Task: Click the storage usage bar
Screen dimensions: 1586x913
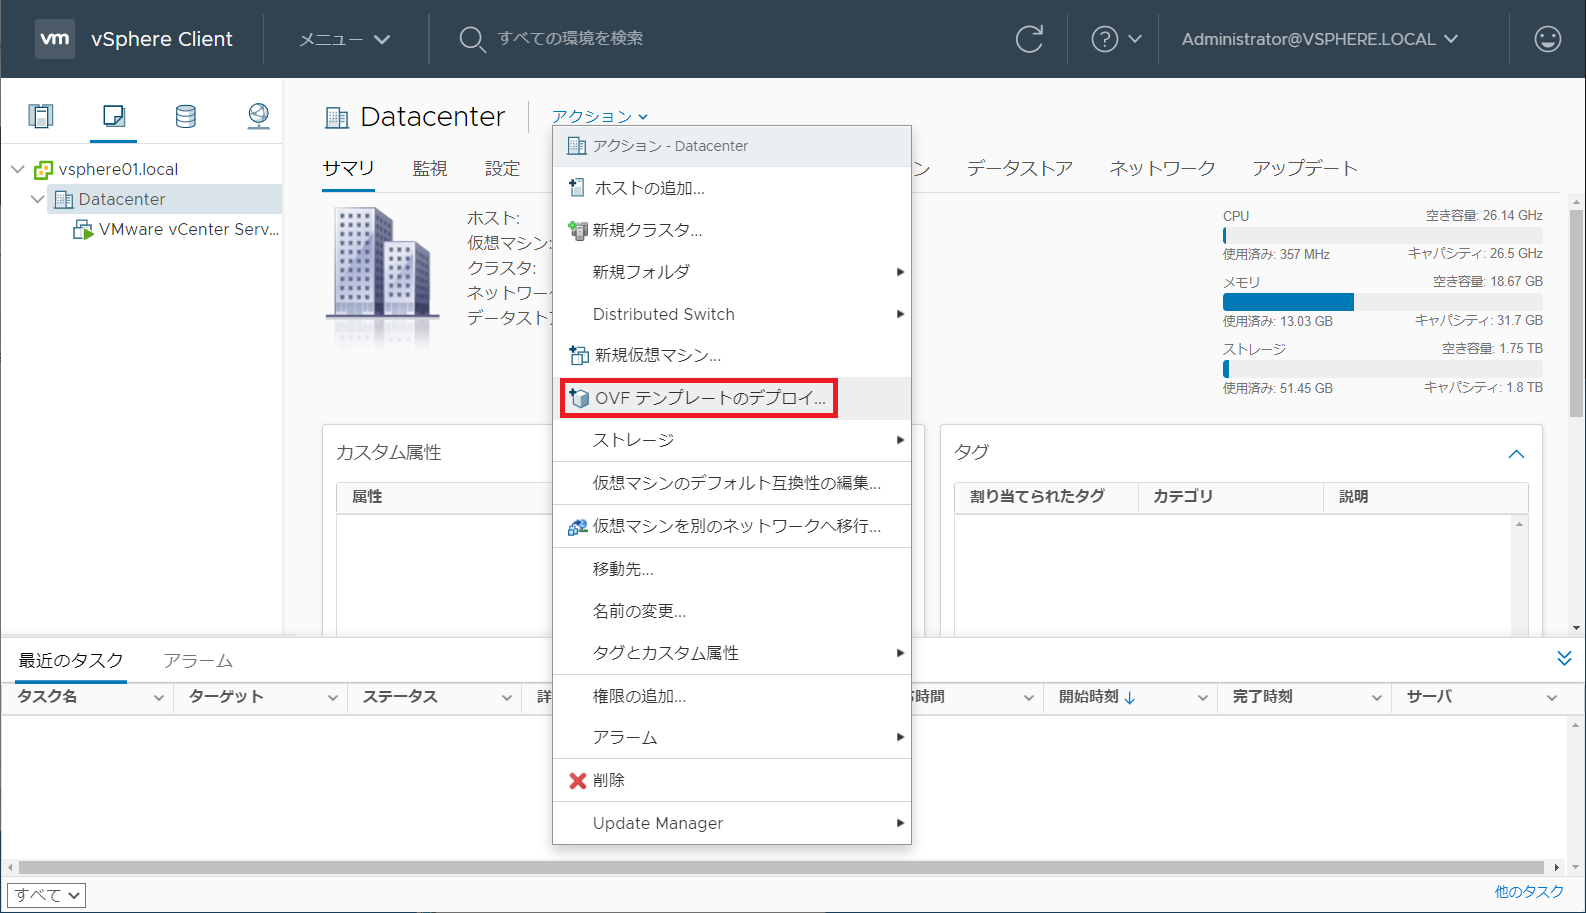Action: click(x=1382, y=369)
